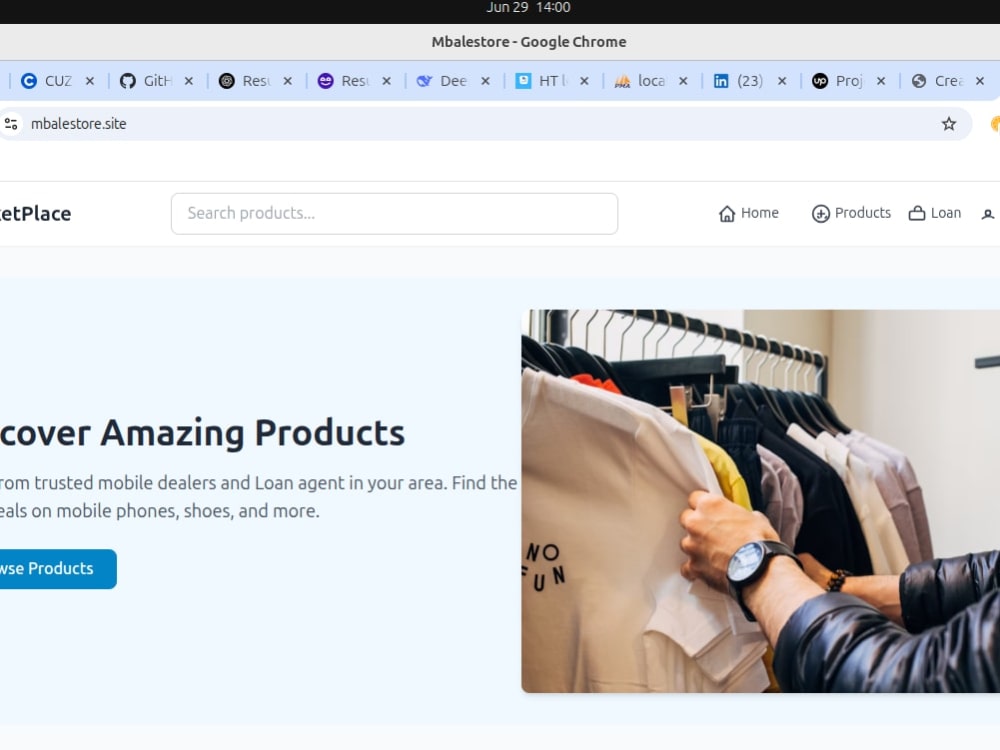Click the clothing rack hero image
This screenshot has width=1000, height=750.
point(760,501)
